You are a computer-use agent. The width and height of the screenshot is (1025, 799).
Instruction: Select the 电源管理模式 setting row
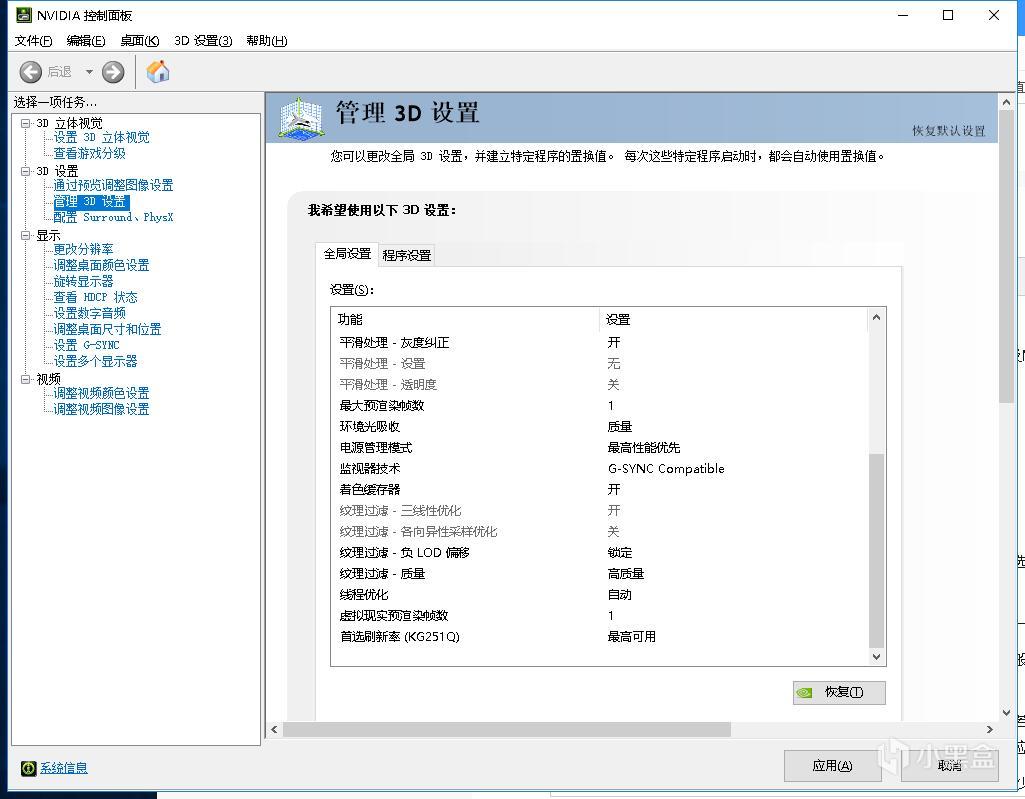pos(376,447)
